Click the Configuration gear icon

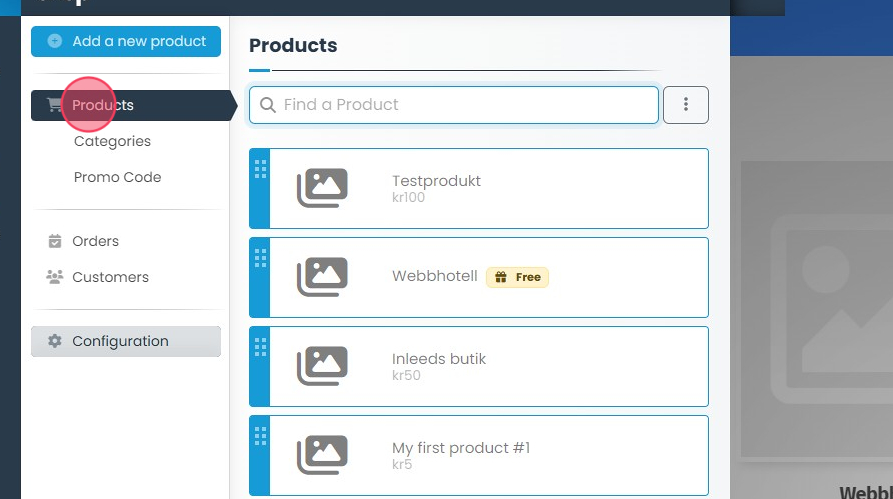pos(55,341)
